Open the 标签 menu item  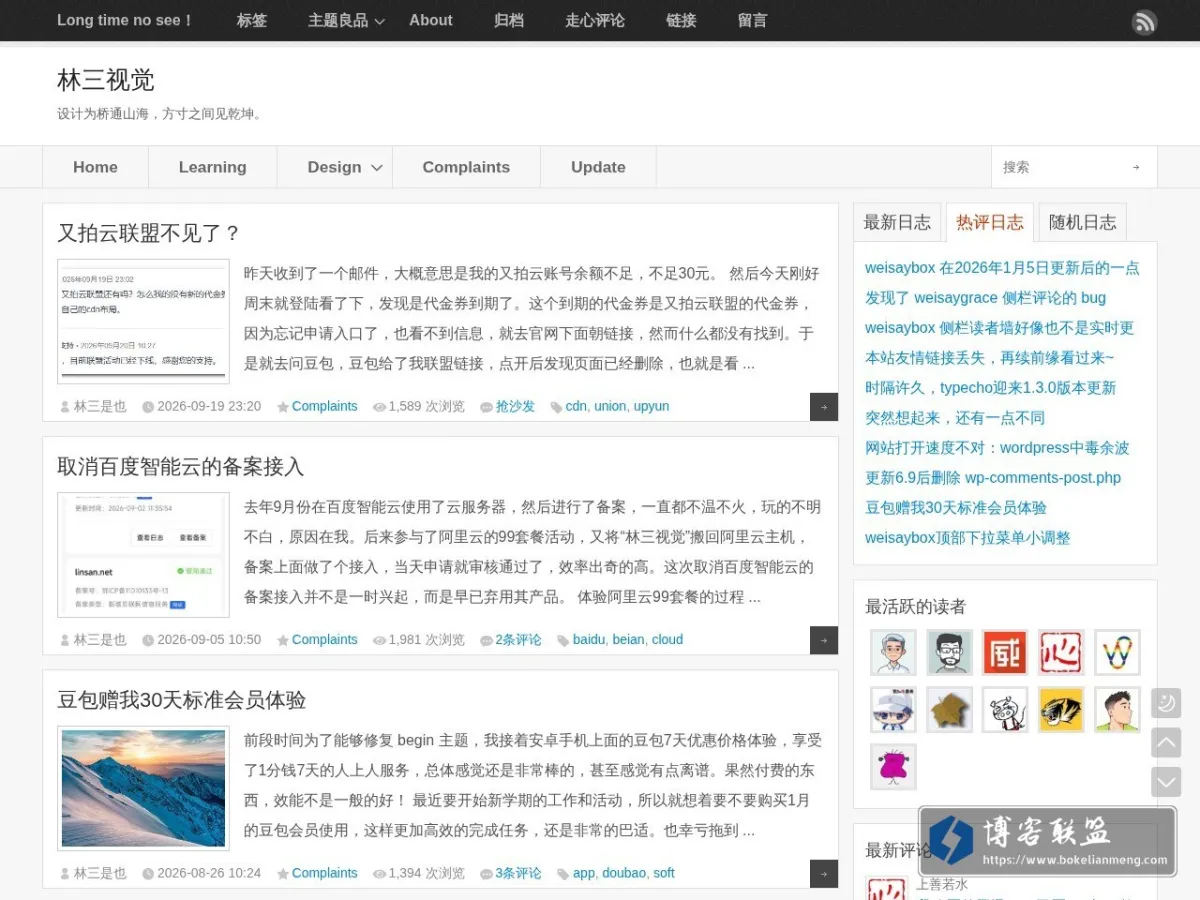252,20
